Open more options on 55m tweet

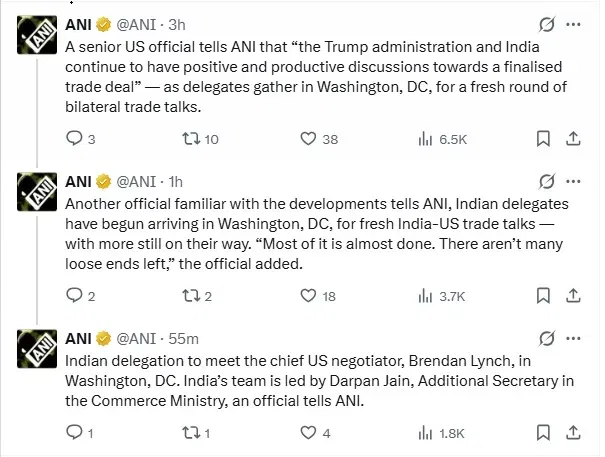pyautogui.click(x=574, y=338)
